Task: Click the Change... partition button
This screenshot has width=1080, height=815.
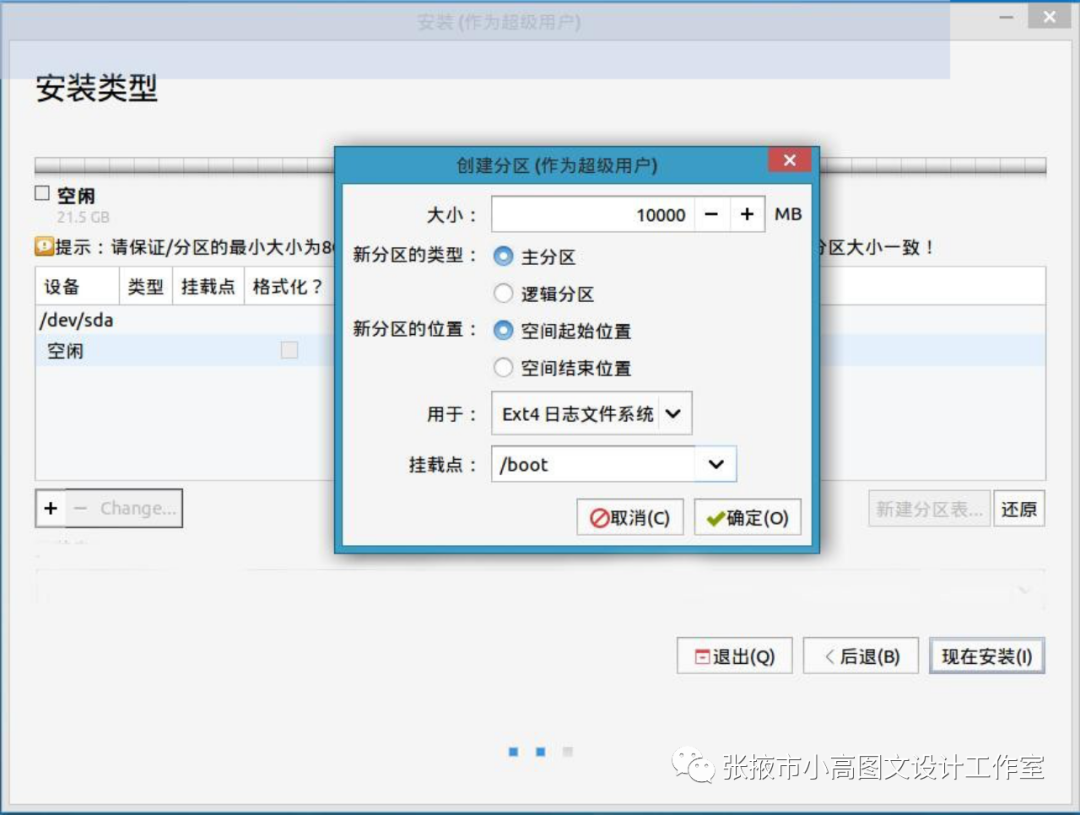Action: [x=138, y=508]
